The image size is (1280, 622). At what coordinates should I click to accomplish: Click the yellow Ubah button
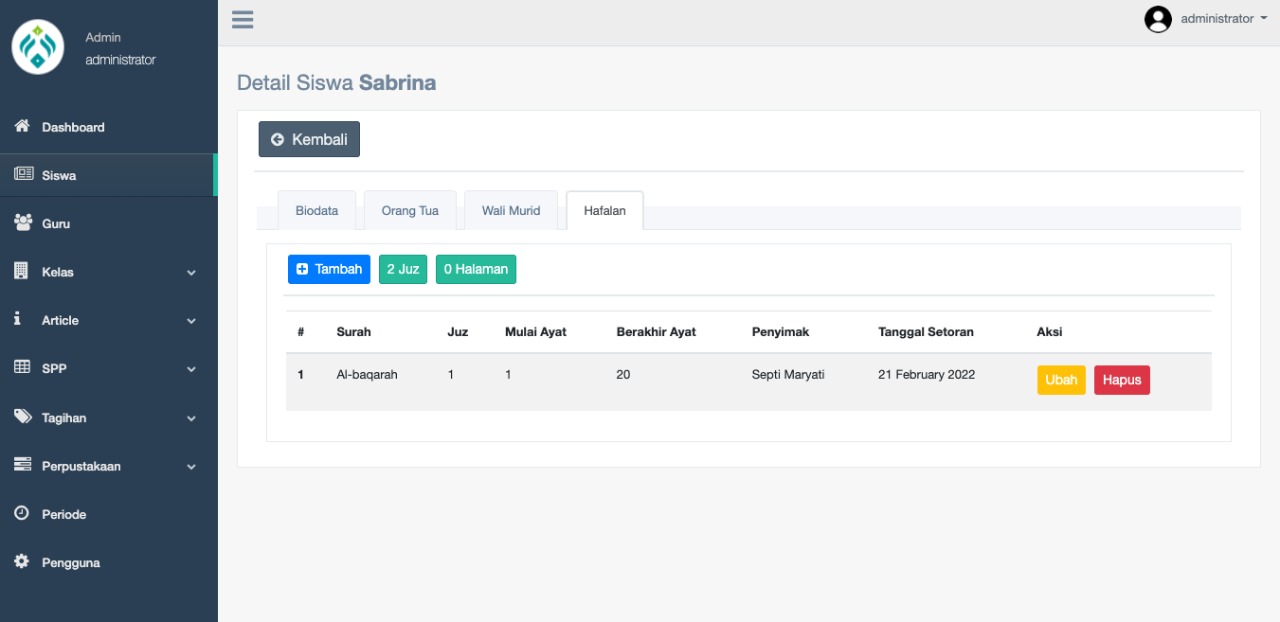coord(1061,380)
